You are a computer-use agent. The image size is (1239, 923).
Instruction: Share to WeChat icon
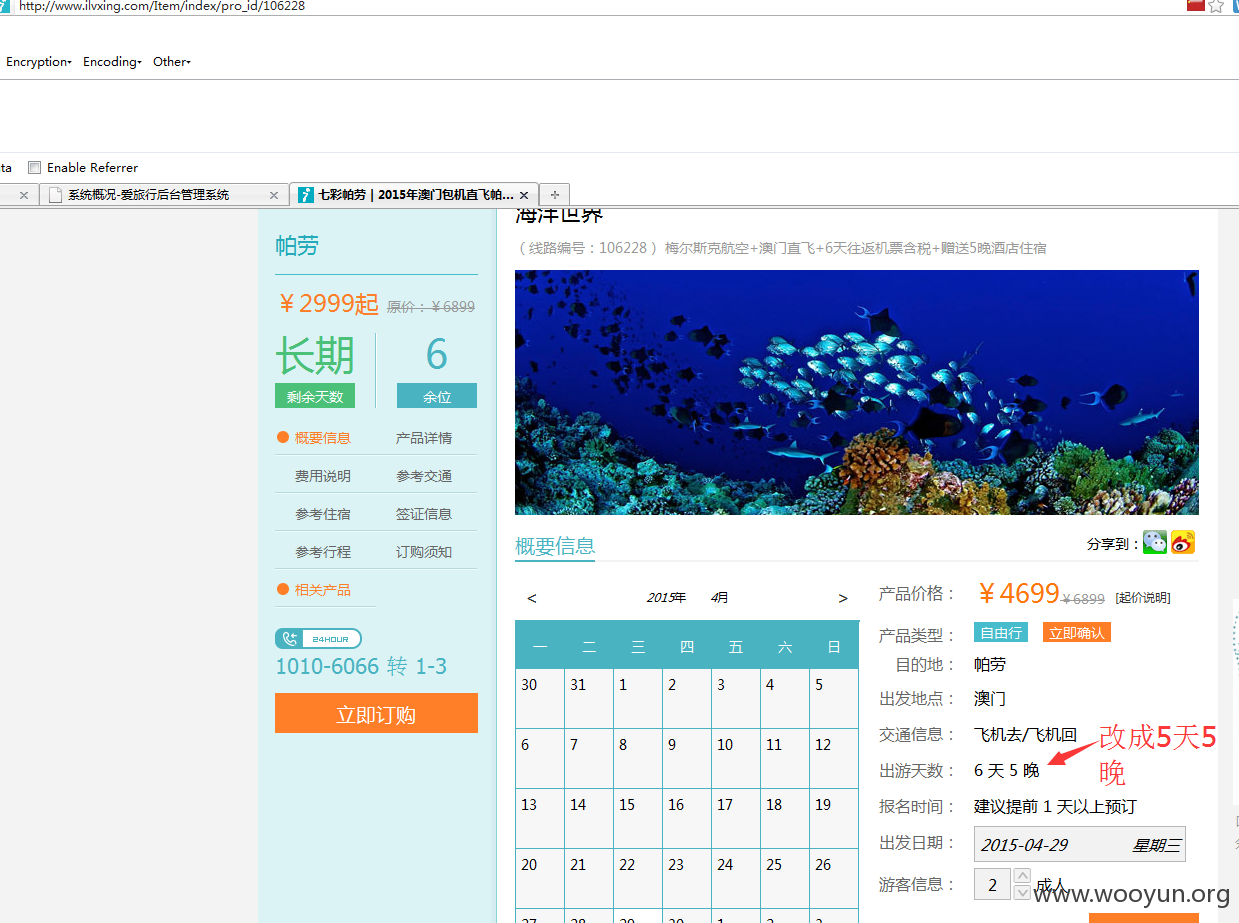point(1155,542)
